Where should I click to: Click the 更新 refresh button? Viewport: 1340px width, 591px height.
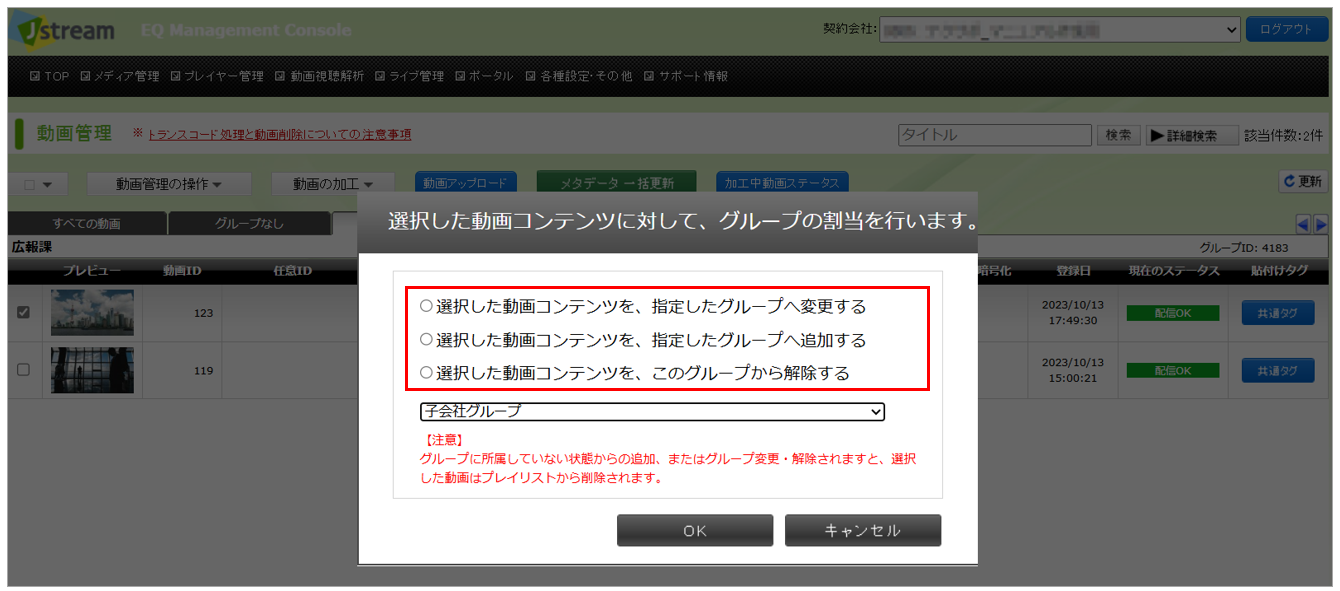click(x=1302, y=182)
